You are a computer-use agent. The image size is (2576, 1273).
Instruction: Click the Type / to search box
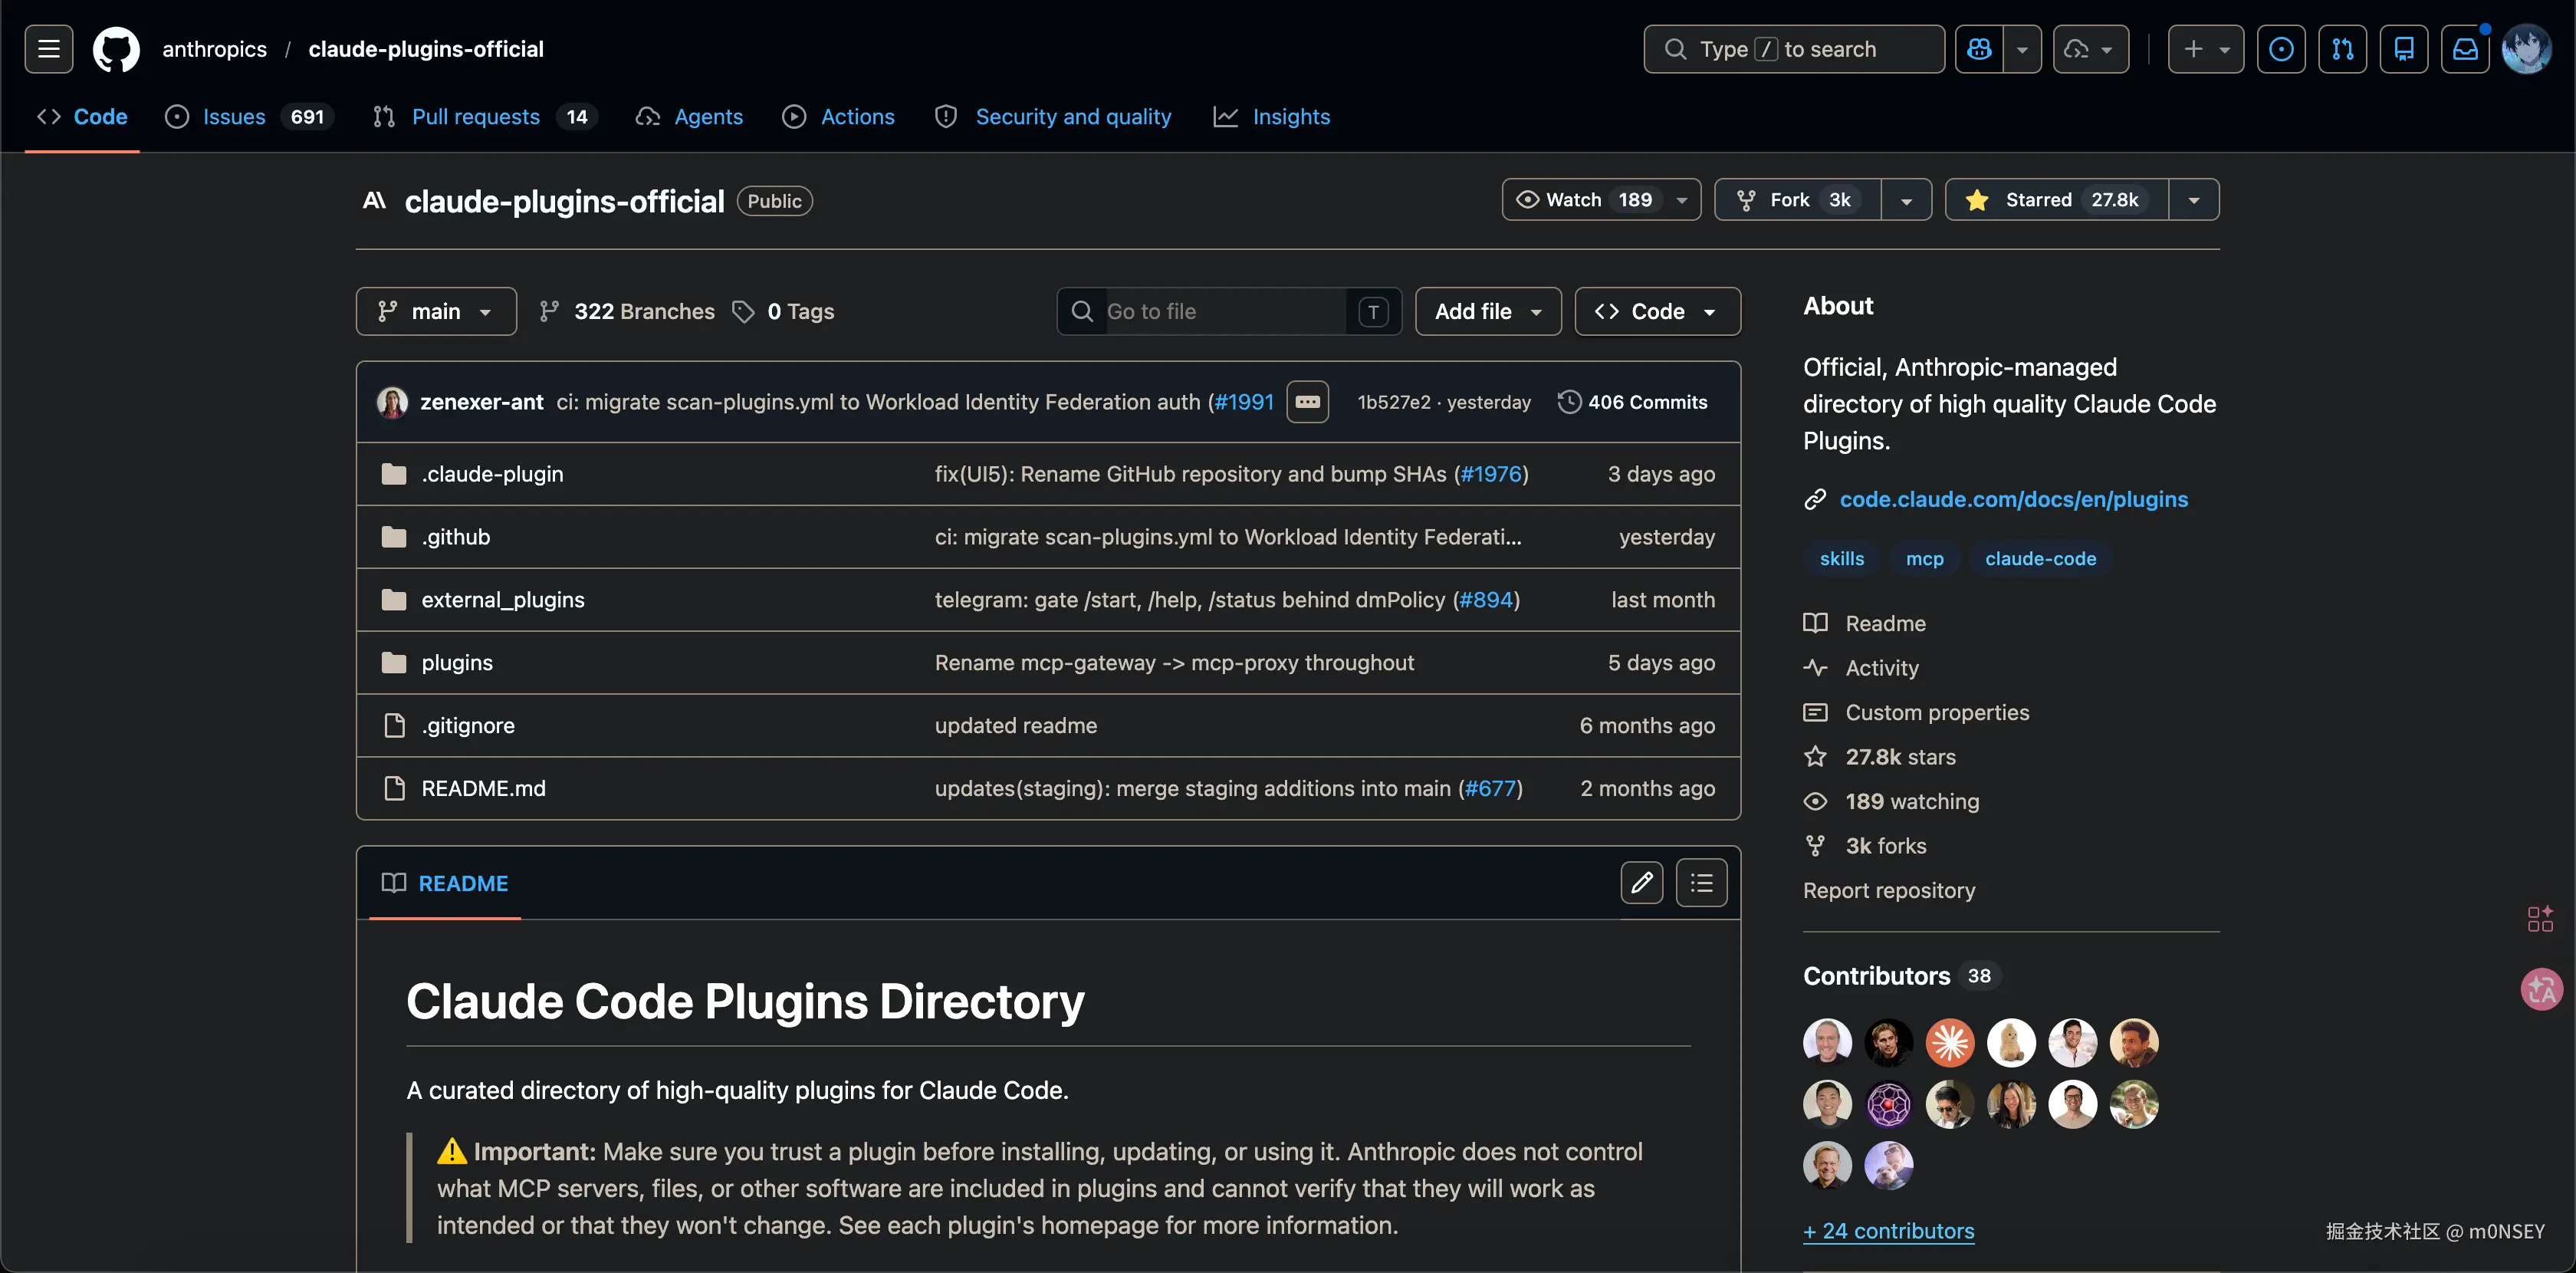pyautogui.click(x=1794, y=49)
